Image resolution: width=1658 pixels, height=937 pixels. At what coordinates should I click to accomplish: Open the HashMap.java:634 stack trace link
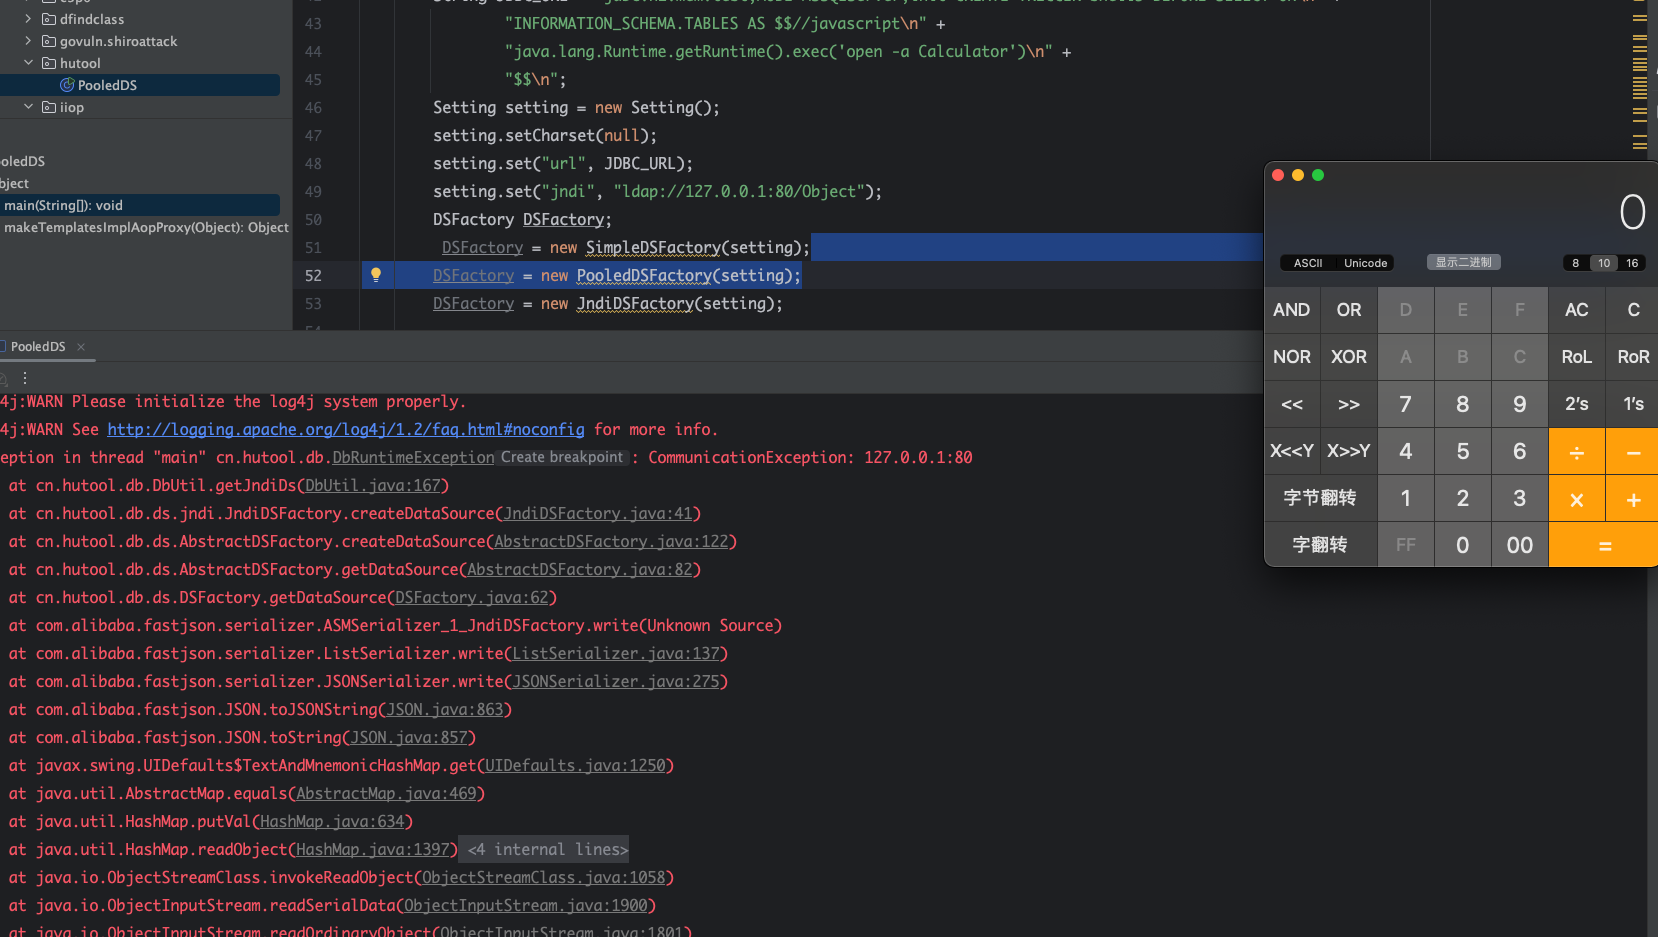332,821
